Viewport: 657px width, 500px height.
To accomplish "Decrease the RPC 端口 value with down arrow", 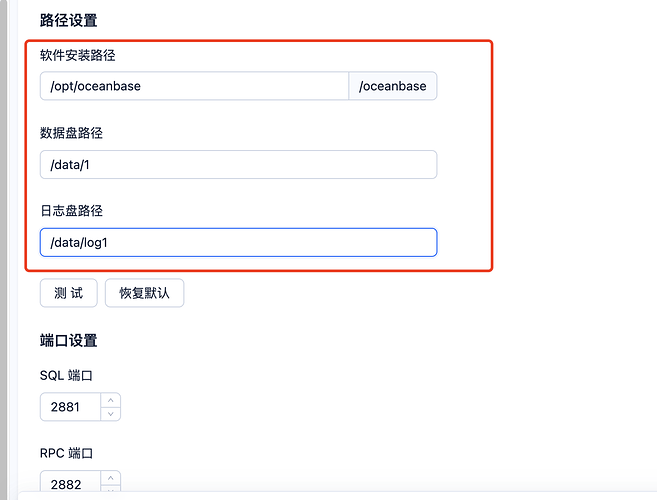I will tap(111, 490).
